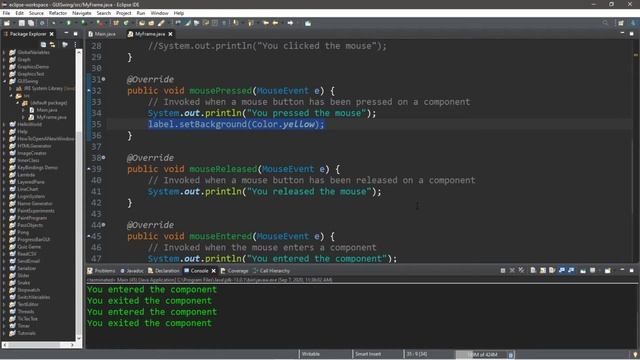640x360 pixels.
Task: Open the Project menu
Action: (x=124, y=13)
